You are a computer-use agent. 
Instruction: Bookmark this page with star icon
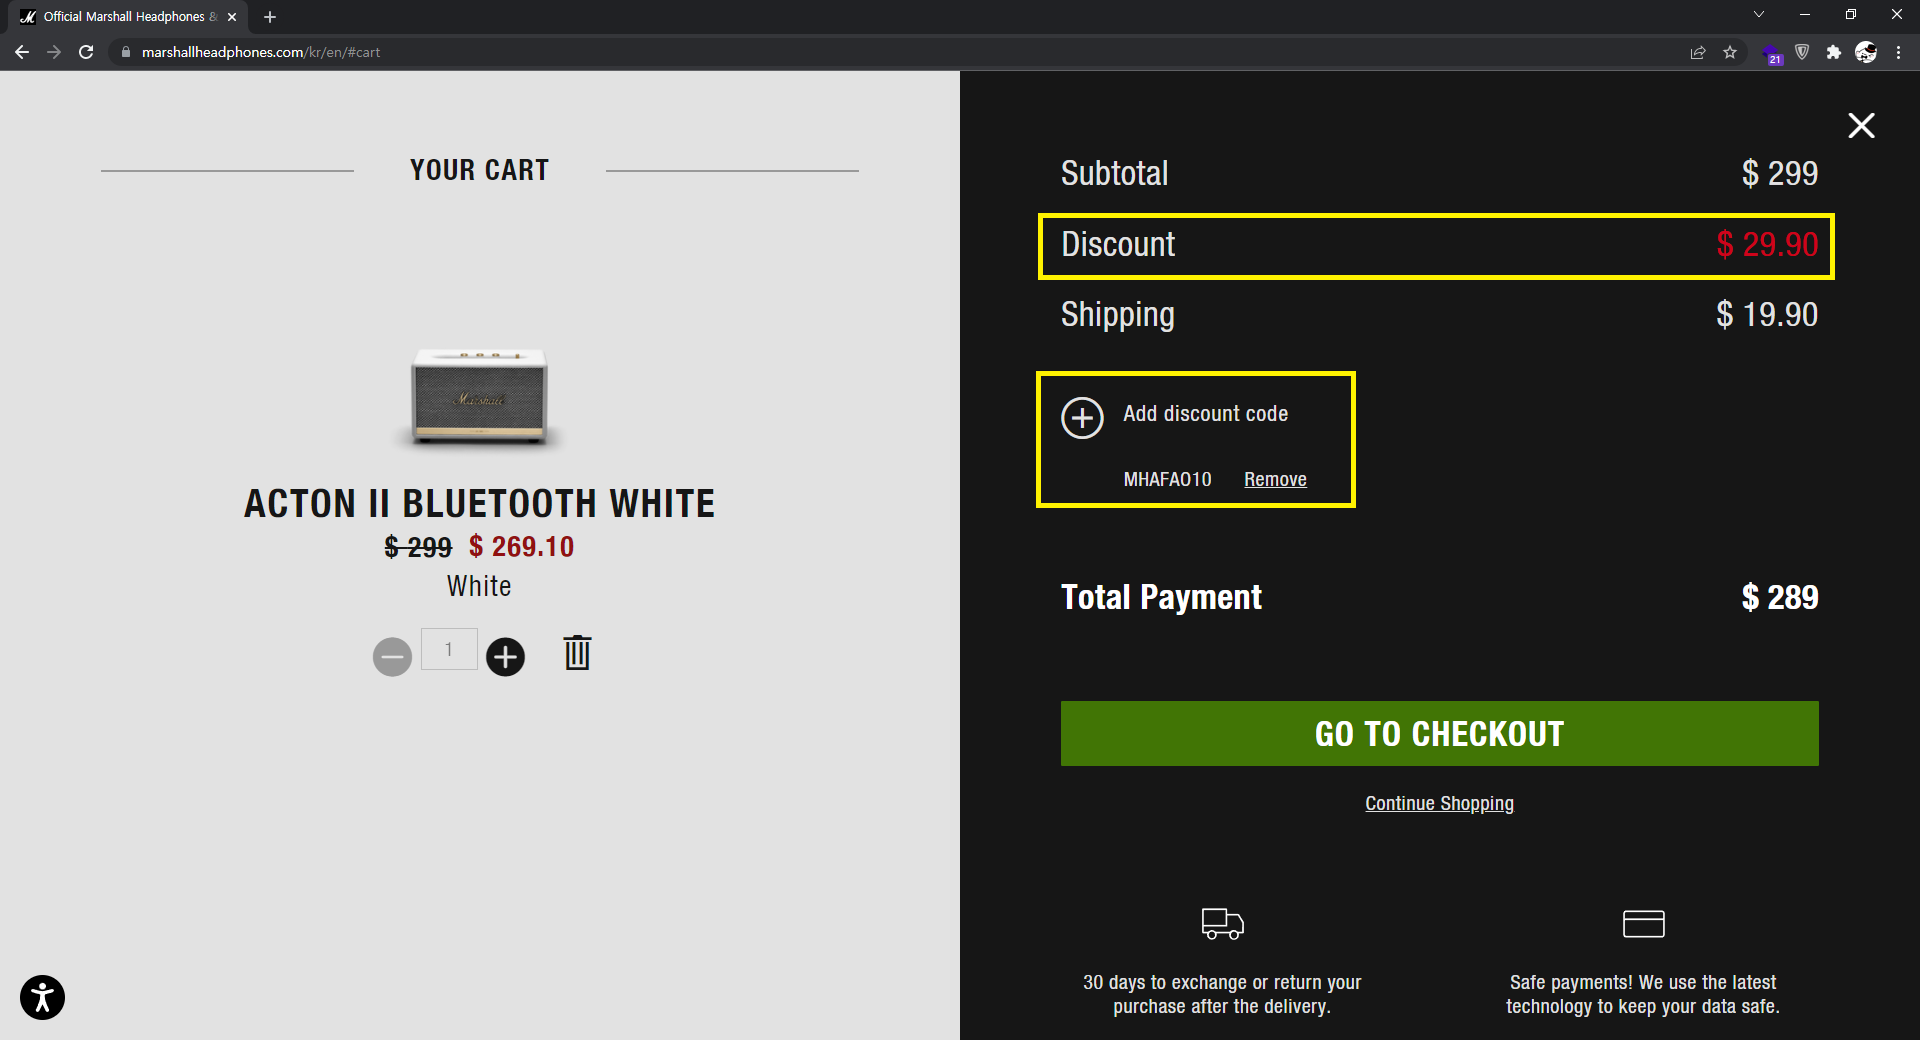tap(1730, 52)
